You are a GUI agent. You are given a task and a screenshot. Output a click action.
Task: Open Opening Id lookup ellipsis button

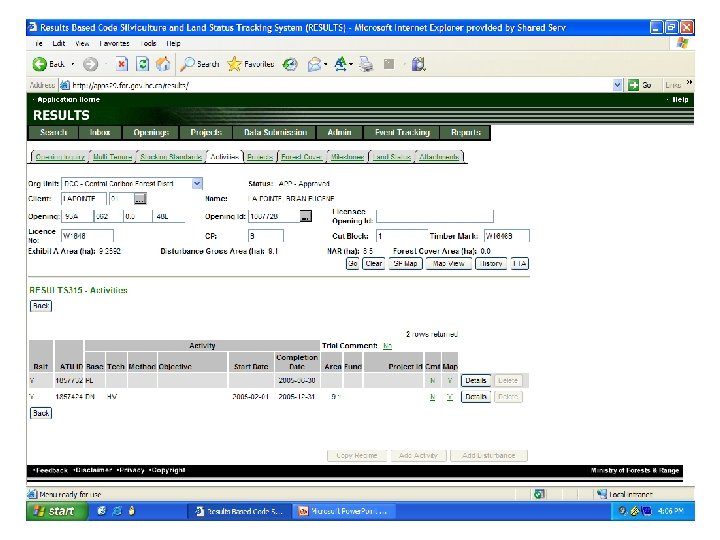tap(306, 216)
